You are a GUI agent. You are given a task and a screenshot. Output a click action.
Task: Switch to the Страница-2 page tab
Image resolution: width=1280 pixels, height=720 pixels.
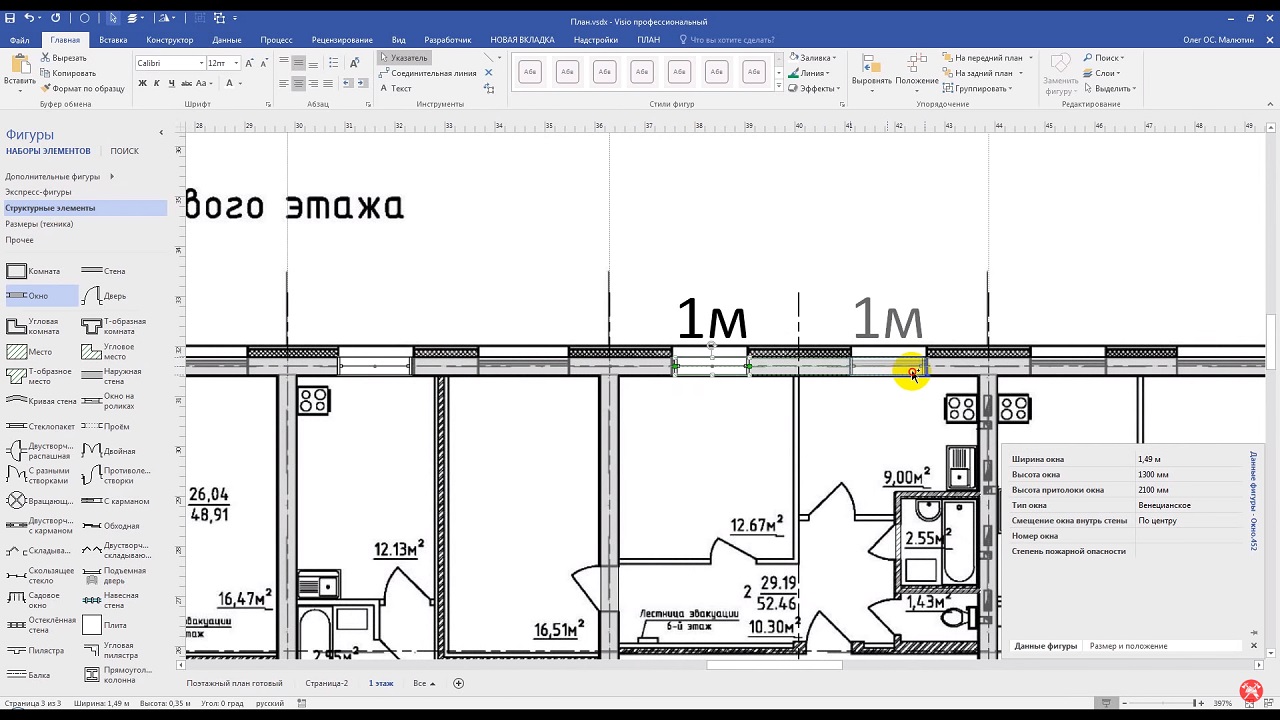[x=326, y=683]
